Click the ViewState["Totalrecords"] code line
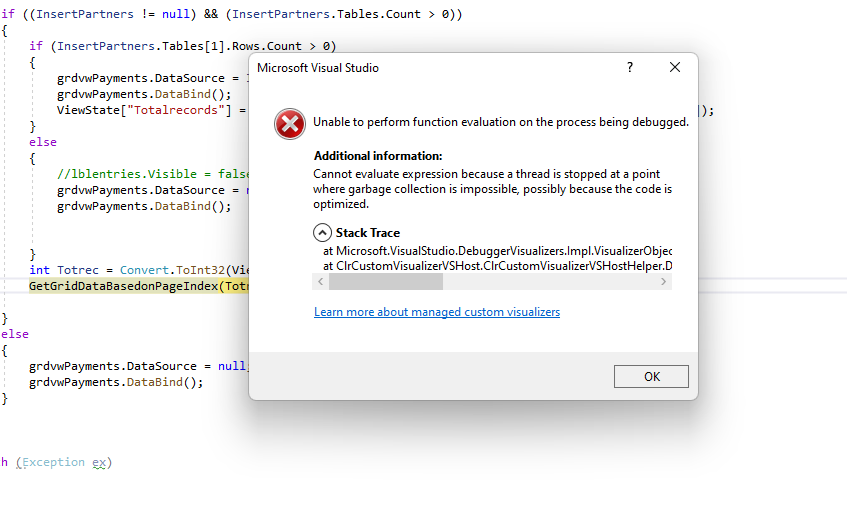 point(152,110)
